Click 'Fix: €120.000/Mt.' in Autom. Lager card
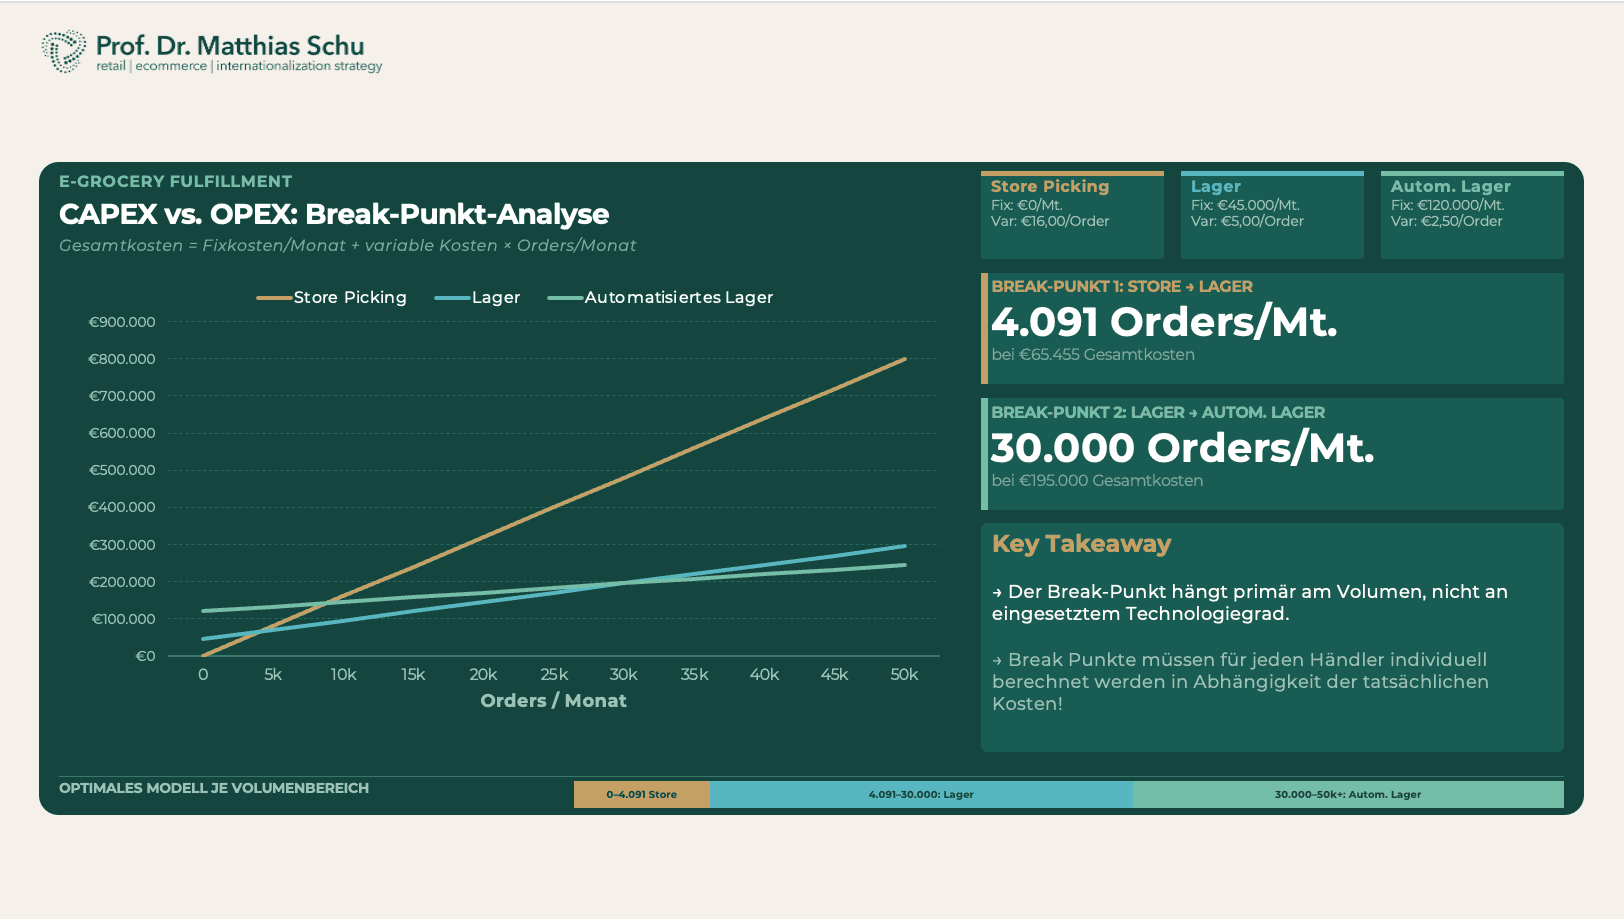Screen dimensions: 1624x919 click(x=1447, y=205)
